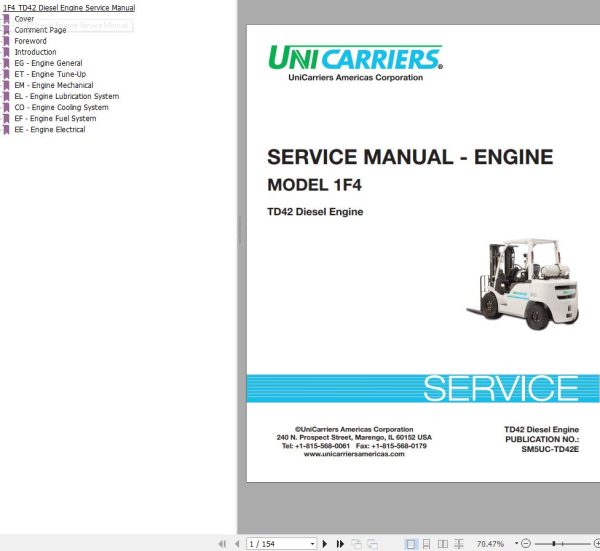Click bookmark icon beside EL - Engine Lubrication System
This screenshot has height=551, width=600.
click(6, 97)
